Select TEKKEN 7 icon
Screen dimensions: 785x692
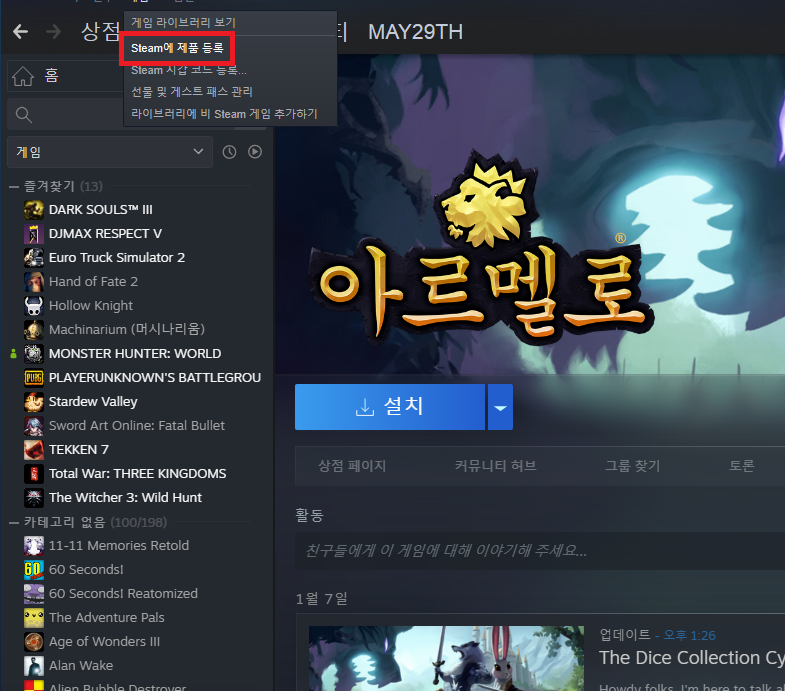coord(34,450)
